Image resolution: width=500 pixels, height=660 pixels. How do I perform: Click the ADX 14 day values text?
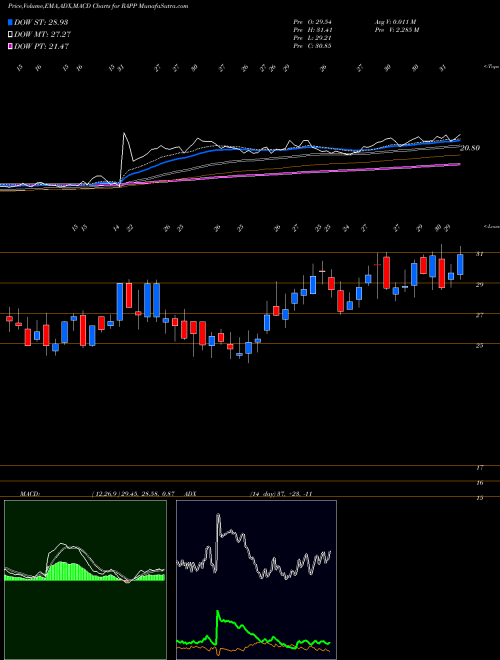tap(281, 494)
